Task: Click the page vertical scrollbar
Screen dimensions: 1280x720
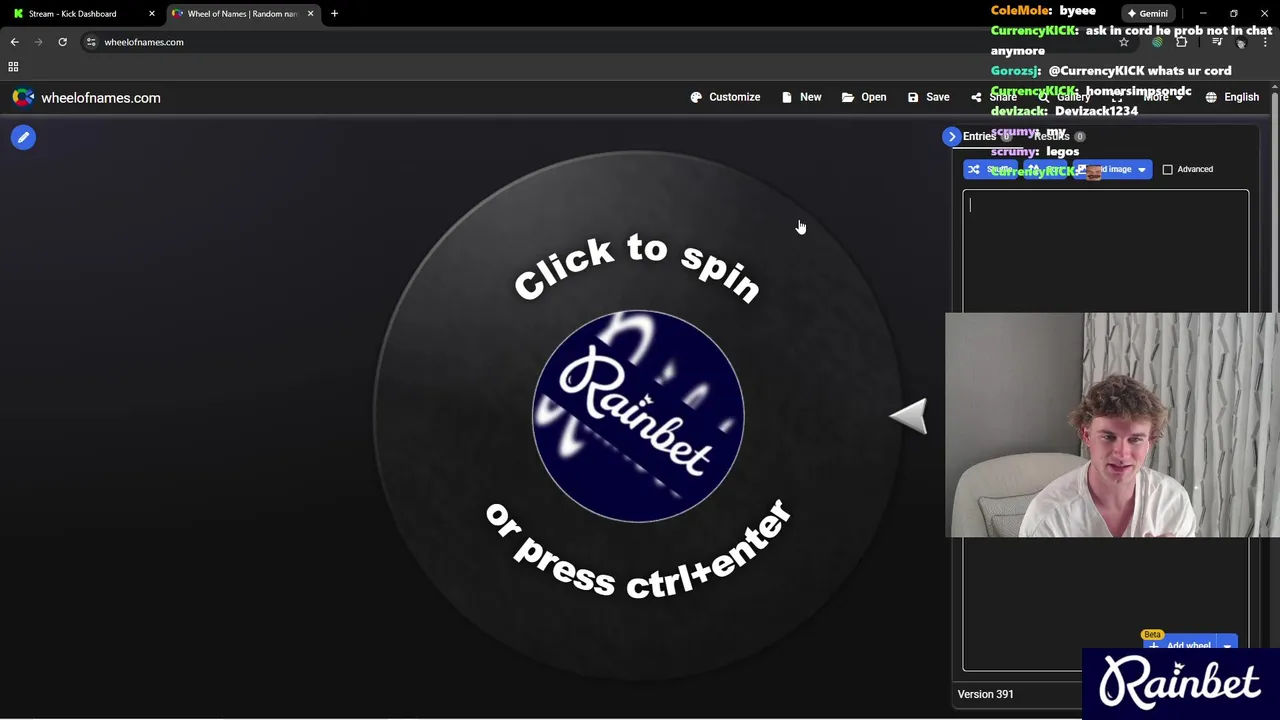Action: [x=1275, y=400]
